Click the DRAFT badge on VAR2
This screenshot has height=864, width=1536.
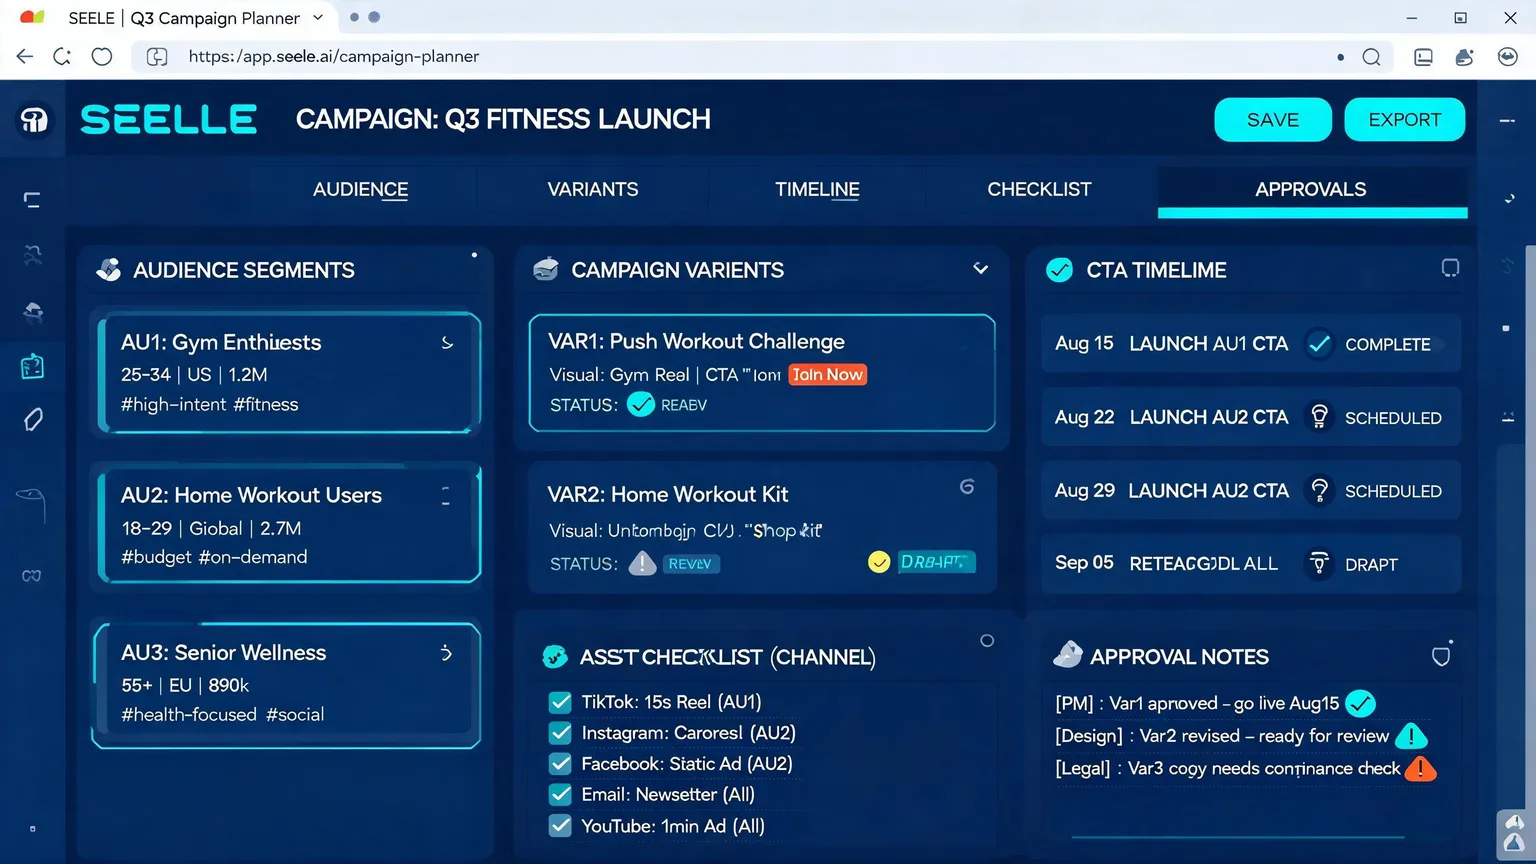coord(935,562)
